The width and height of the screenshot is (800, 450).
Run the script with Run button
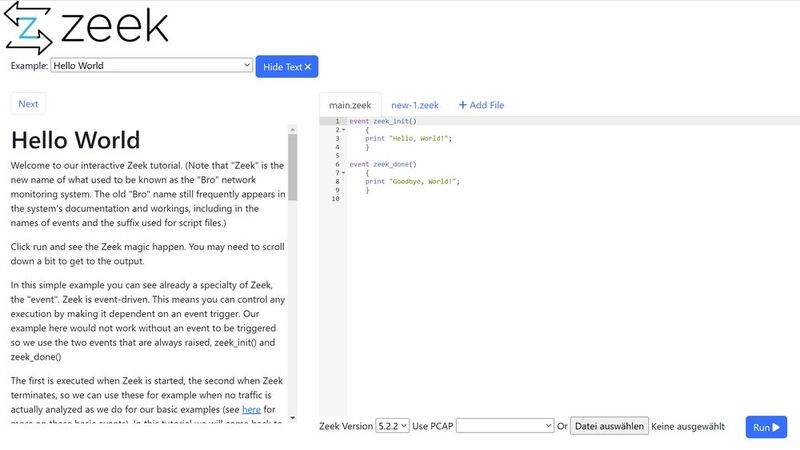coord(766,427)
